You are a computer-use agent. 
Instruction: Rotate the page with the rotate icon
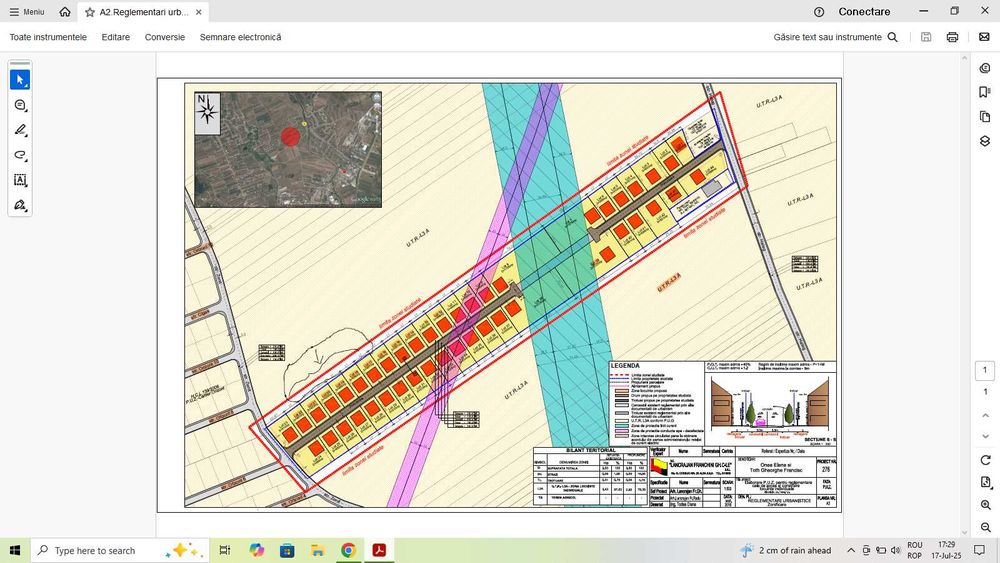(986, 459)
